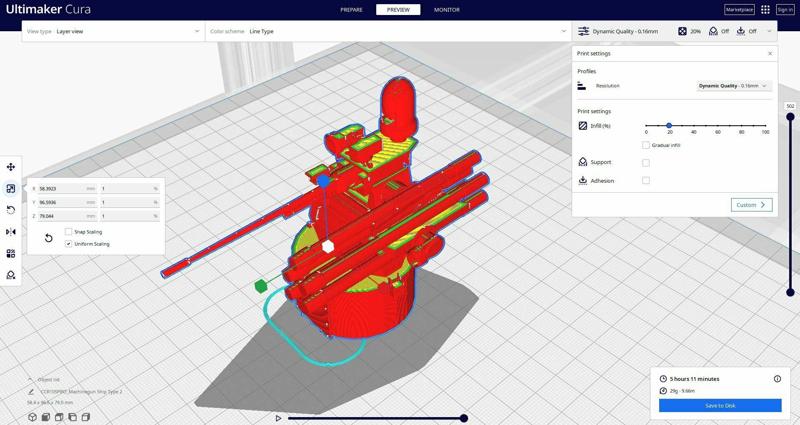This screenshot has height=425, width=800.
Task: Click the Sign in button
Action: 785,10
